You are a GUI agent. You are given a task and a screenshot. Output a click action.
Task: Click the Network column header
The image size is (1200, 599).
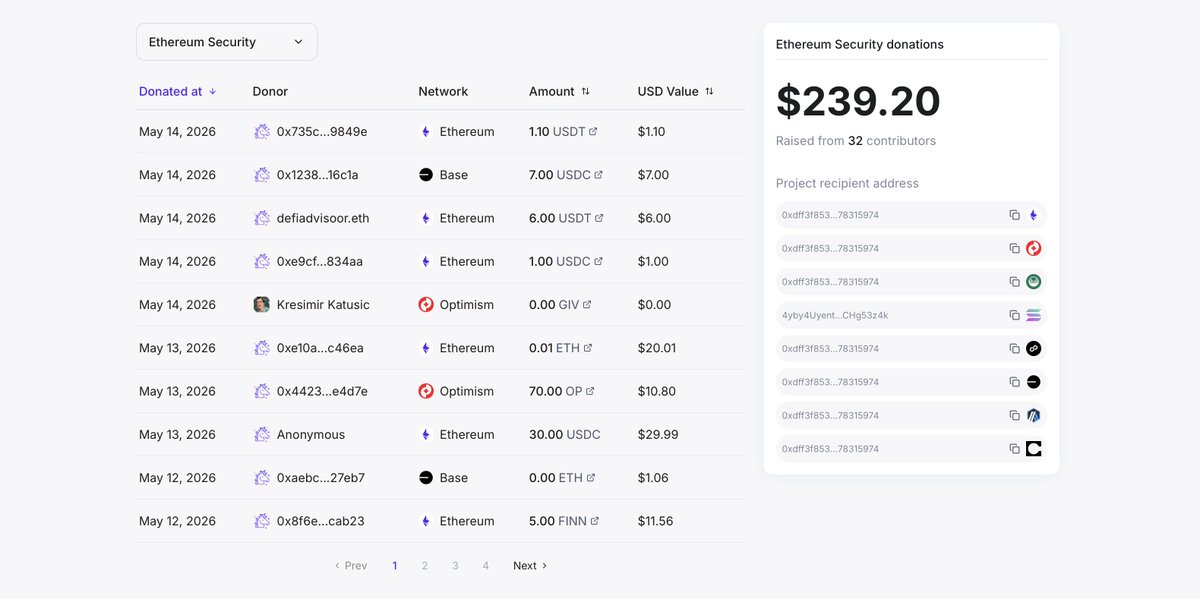443,91
